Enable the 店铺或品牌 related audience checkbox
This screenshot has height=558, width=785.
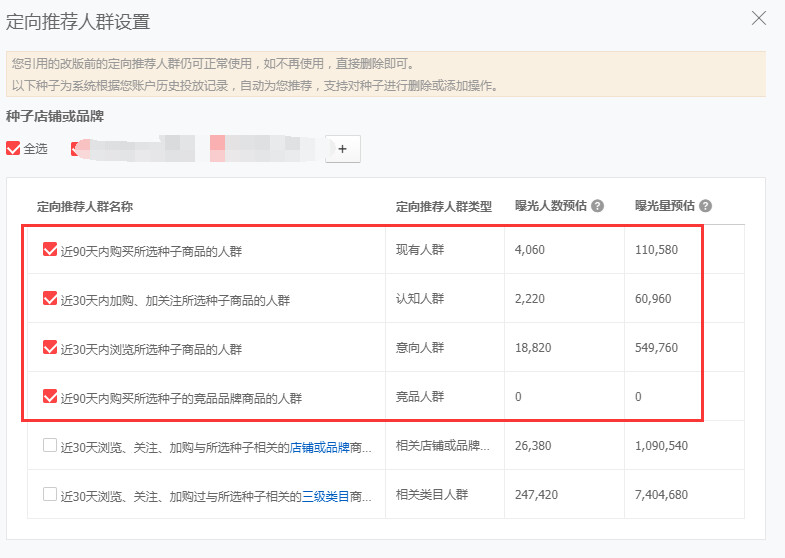tap(50, 445)
